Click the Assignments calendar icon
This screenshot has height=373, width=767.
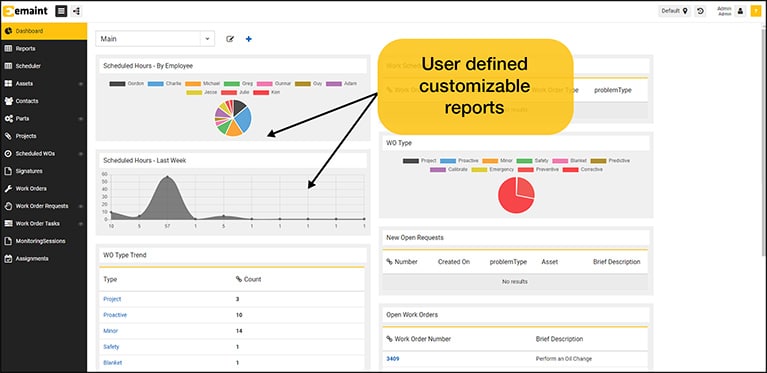(x=8, y=259)
